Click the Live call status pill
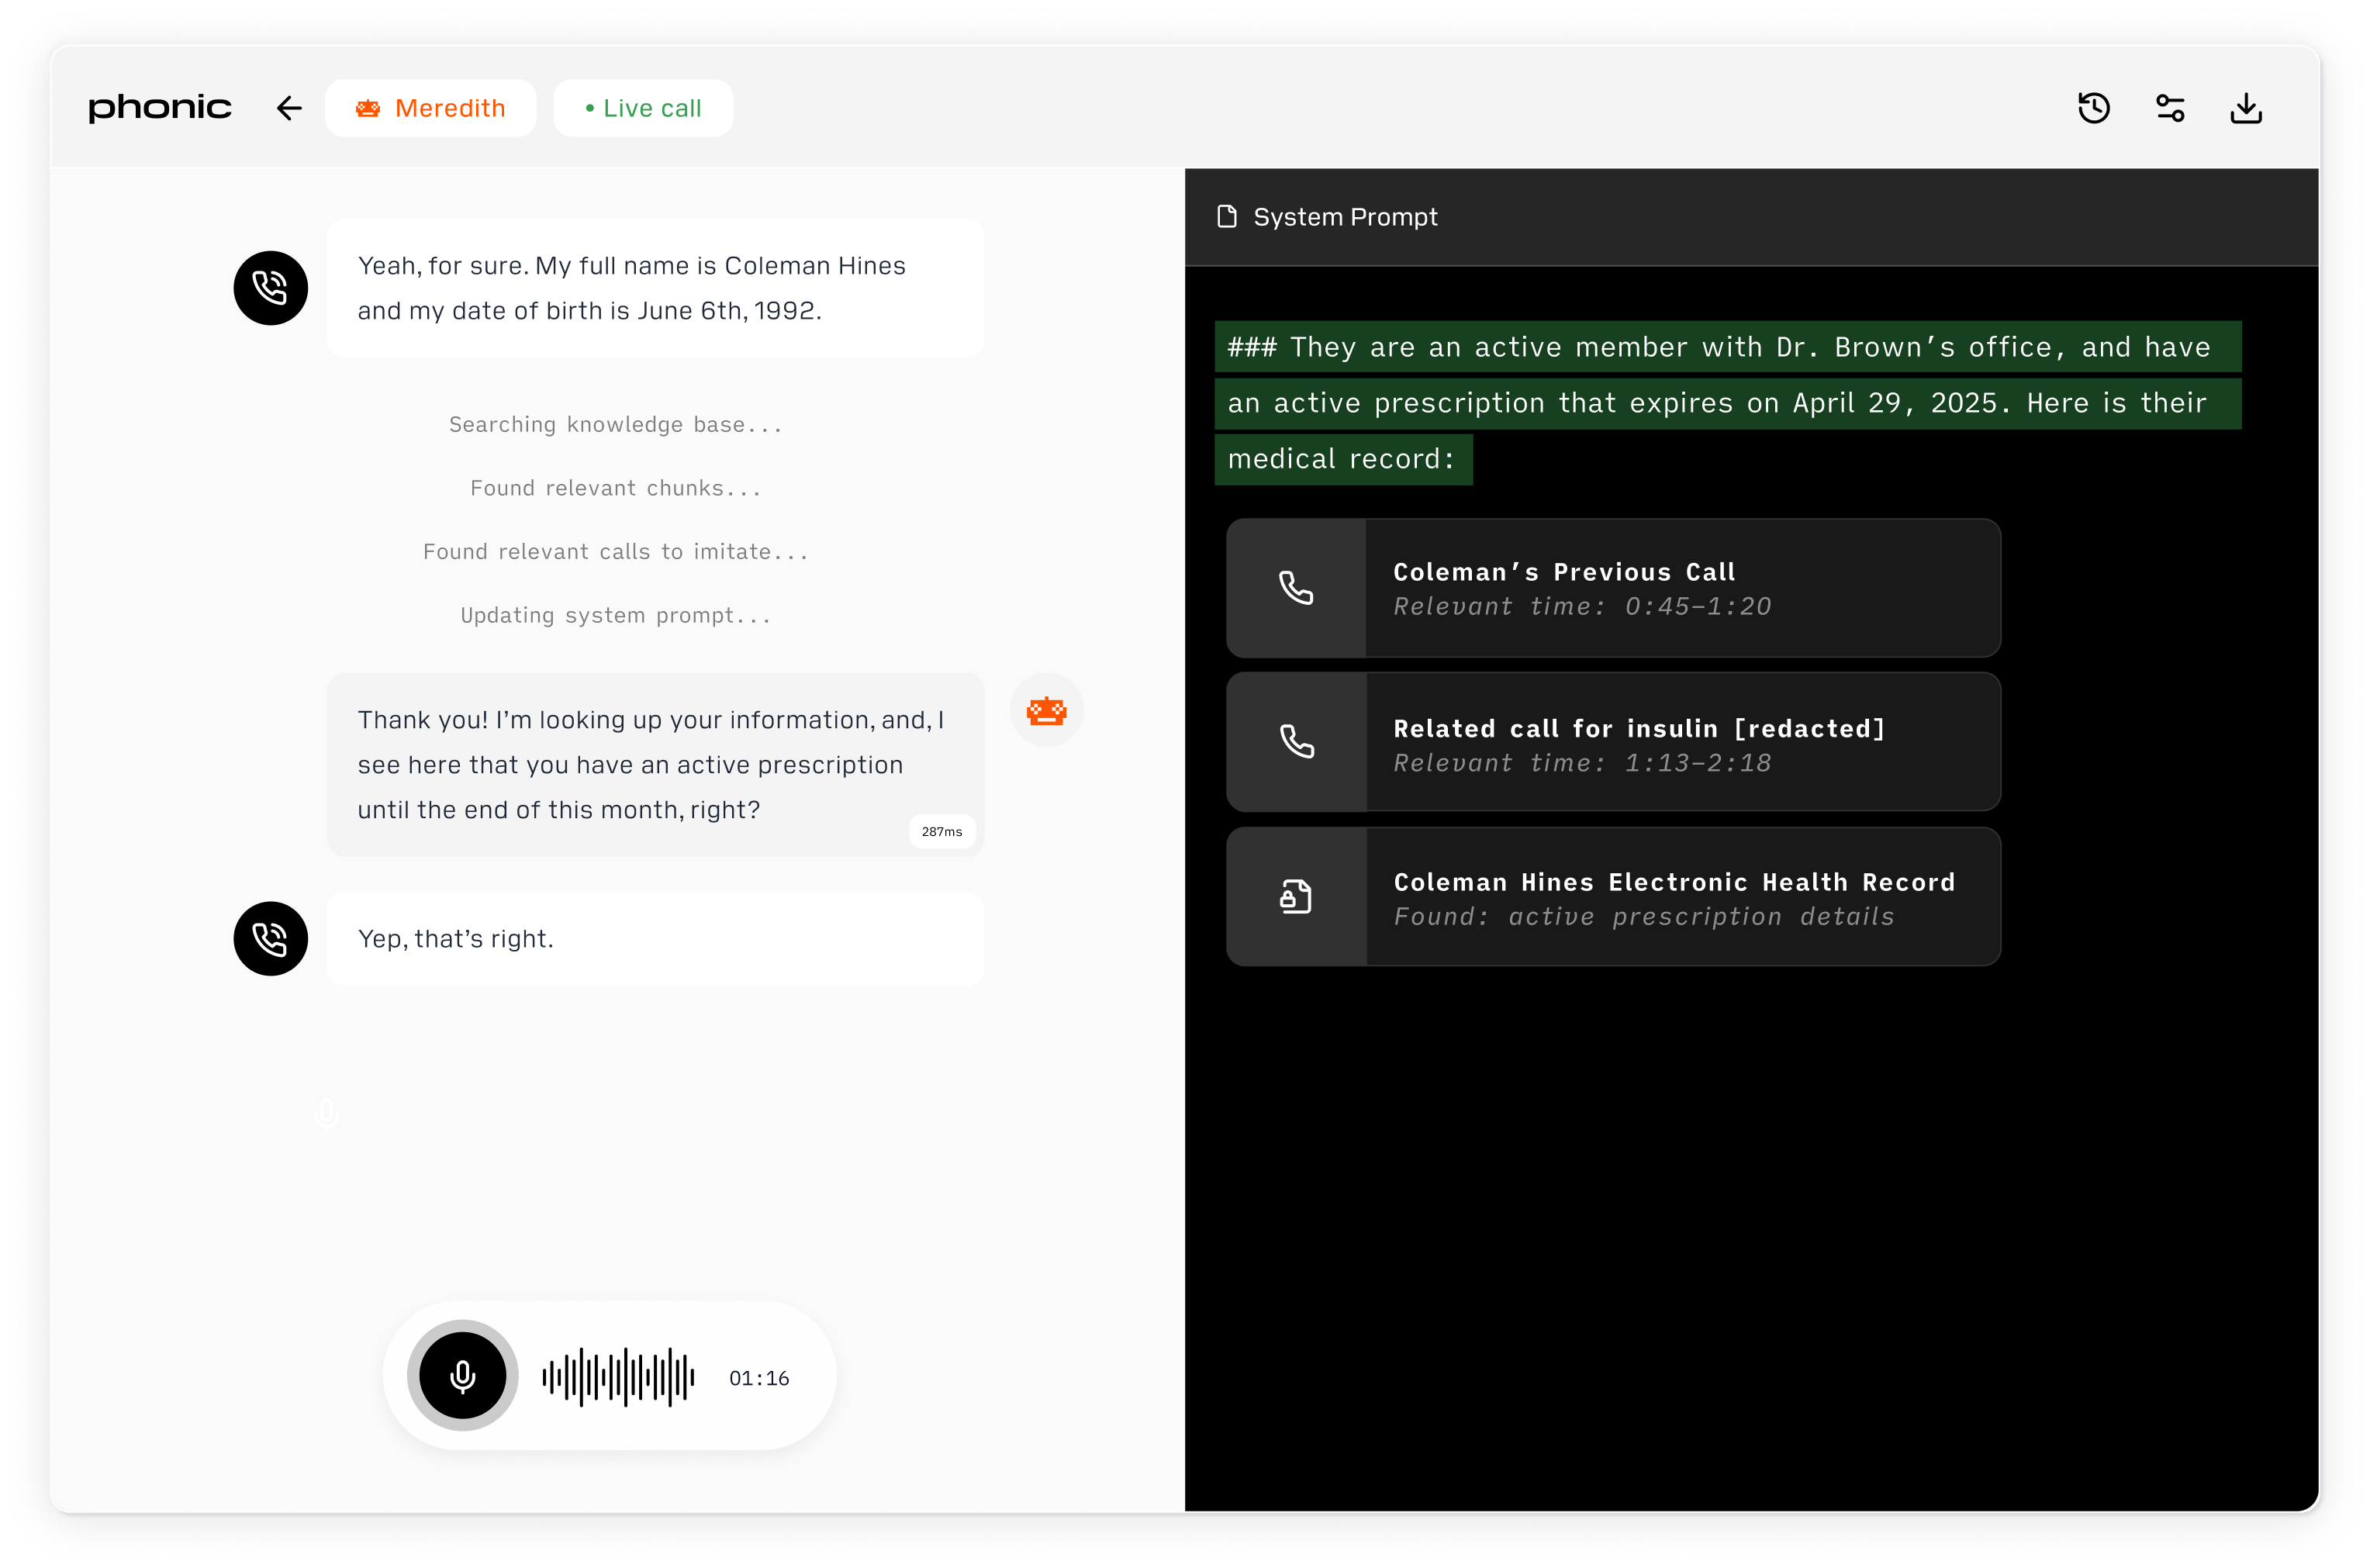This screenshot has width=2370, height=1568. pyautogui.click(x=643, y=108)
